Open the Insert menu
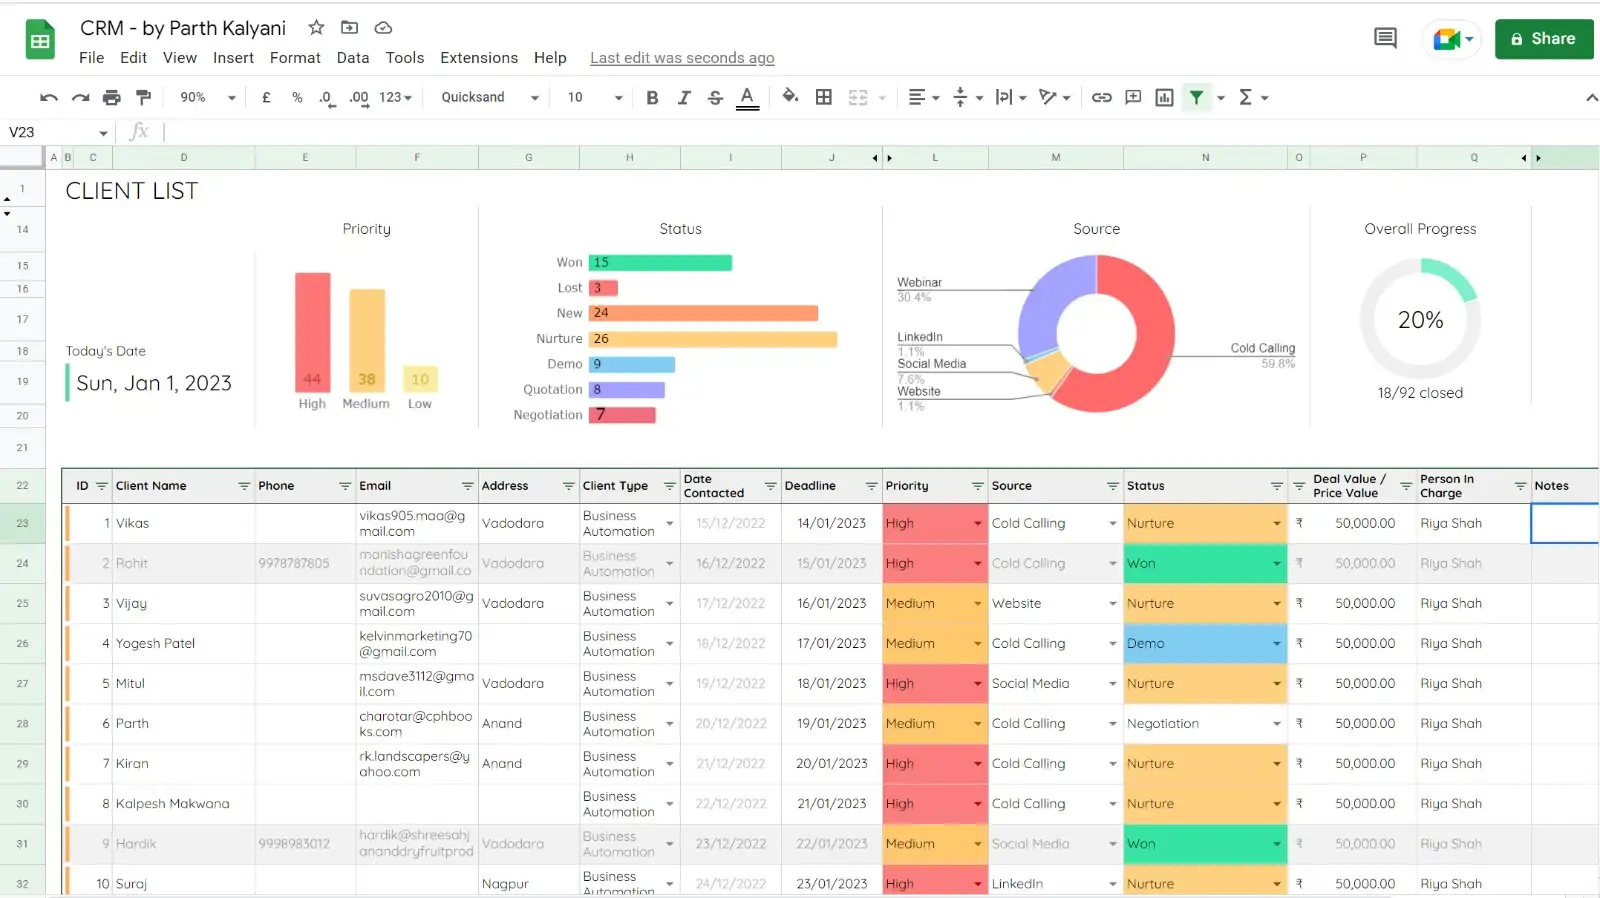The width and height of the screenshot is (1600, 898). pyautogui.click(x=233, y=58)
